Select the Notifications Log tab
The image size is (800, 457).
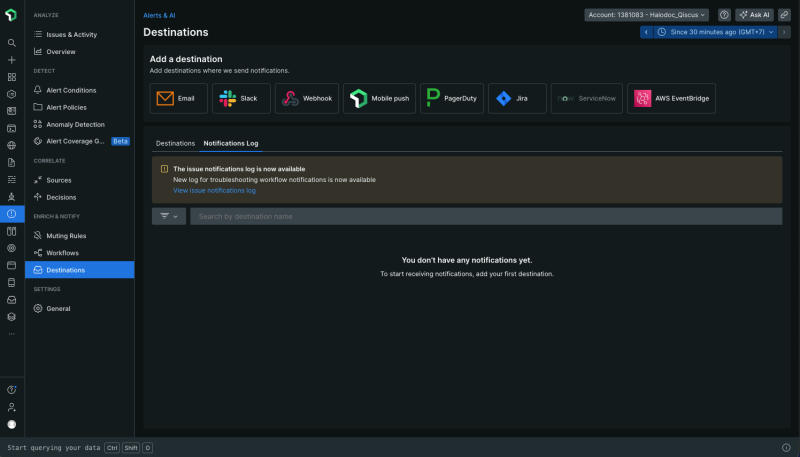pyautogui.click(x=231, y=143)
